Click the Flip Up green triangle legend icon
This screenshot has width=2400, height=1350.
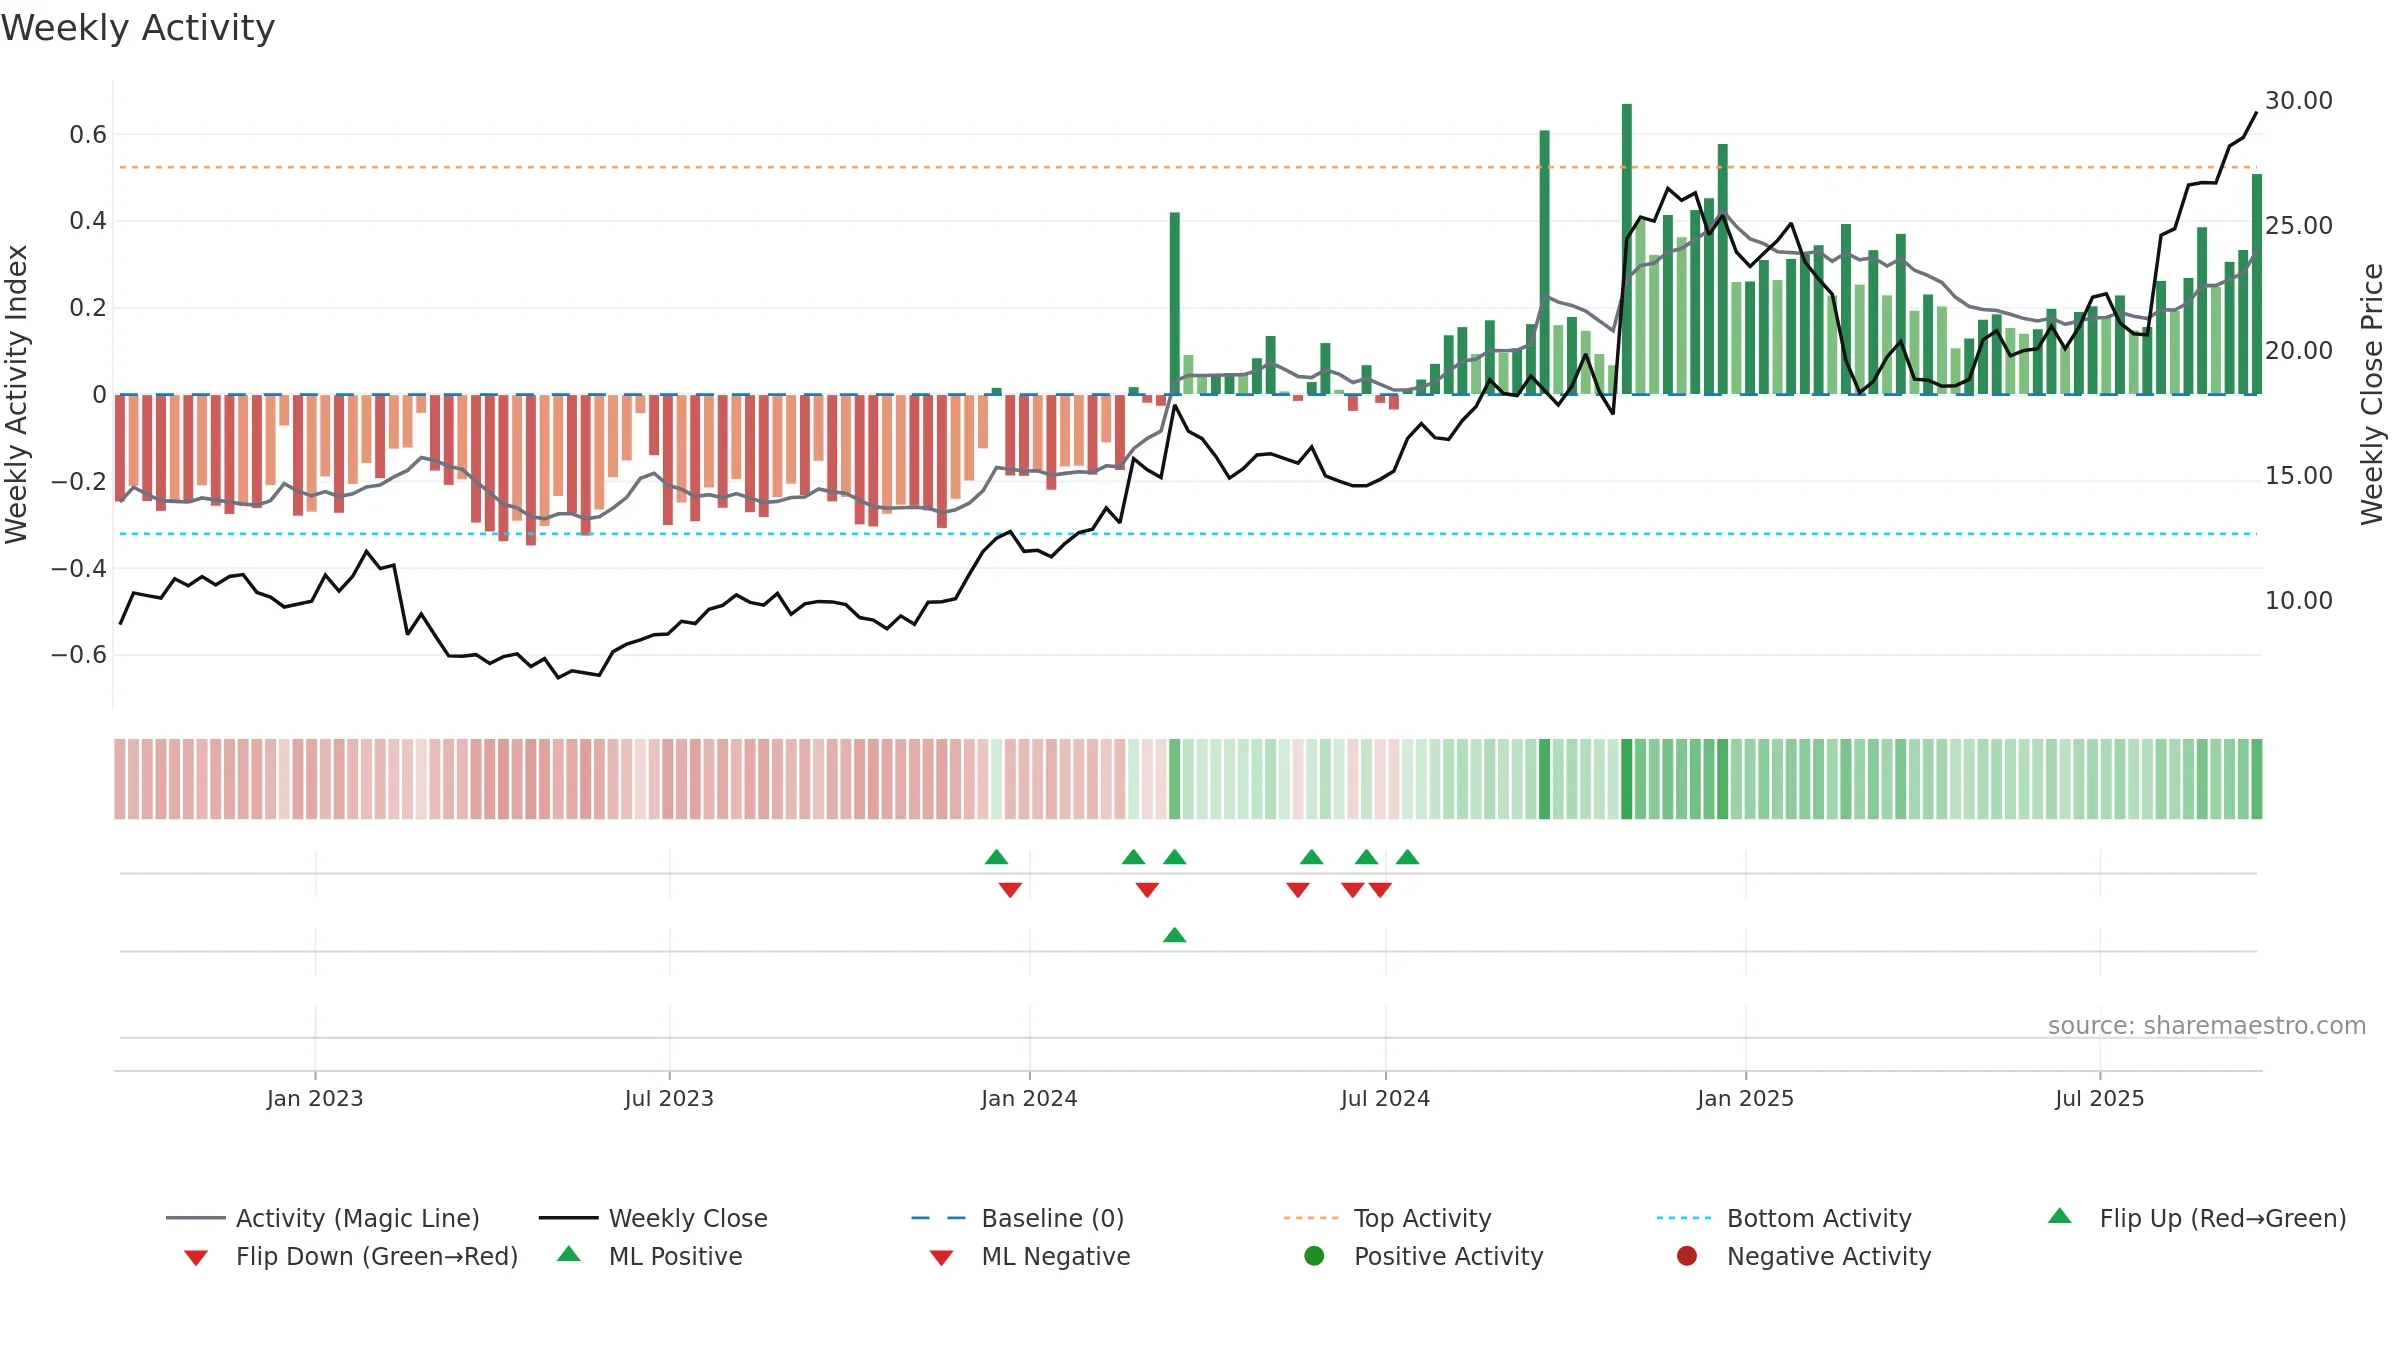point(2059,1216)
